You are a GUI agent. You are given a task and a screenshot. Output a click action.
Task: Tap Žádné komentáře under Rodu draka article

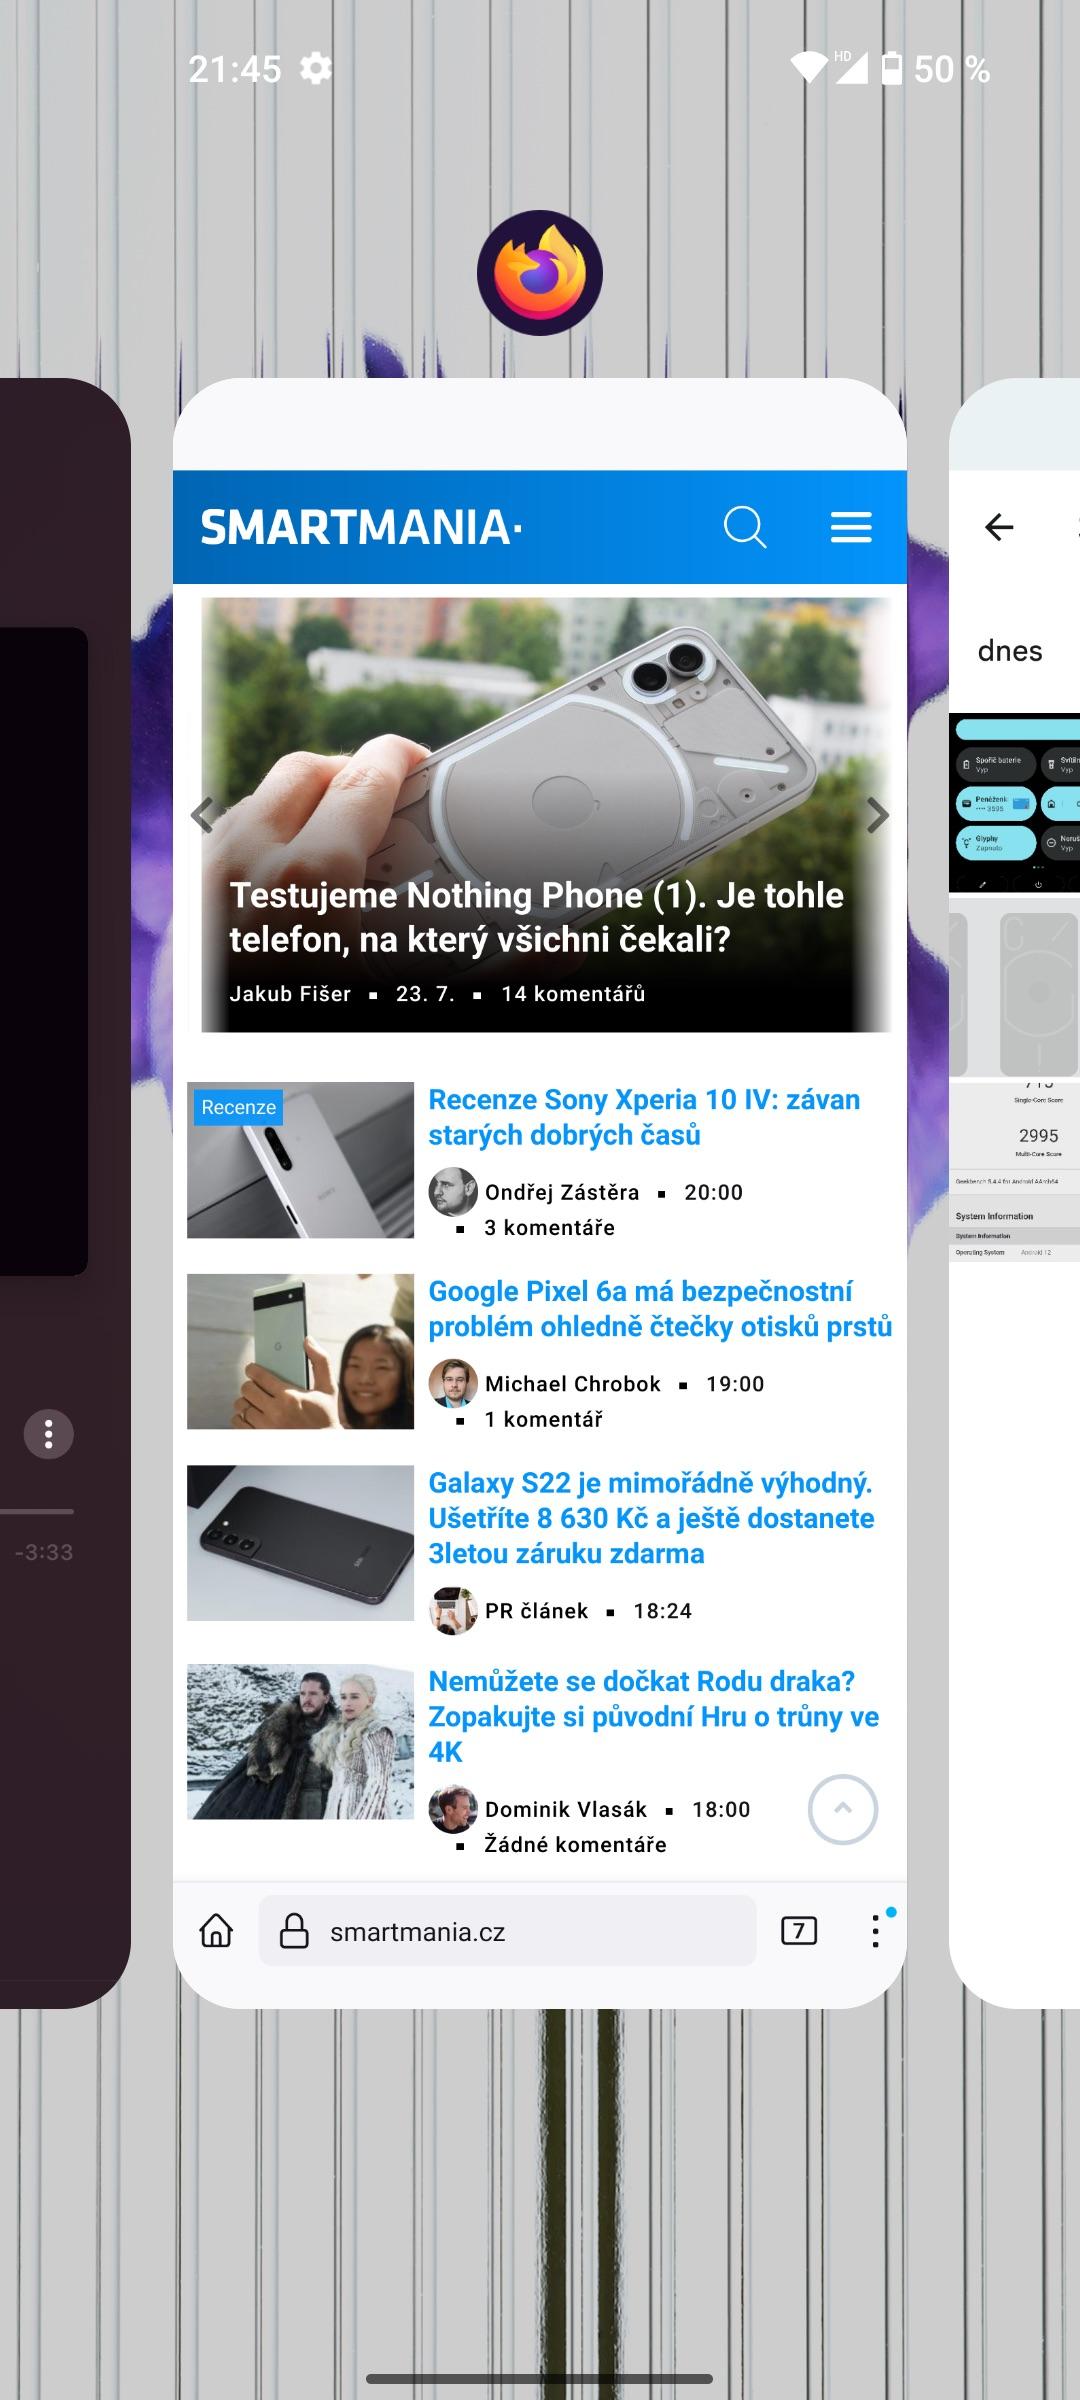click(x=575, y=1844)
